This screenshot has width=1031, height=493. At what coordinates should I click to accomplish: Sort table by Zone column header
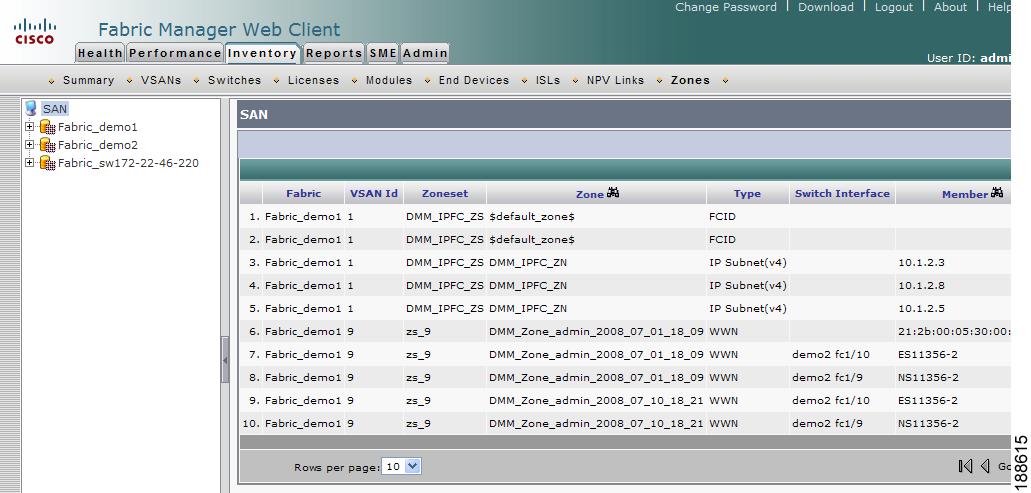point(589,194)
